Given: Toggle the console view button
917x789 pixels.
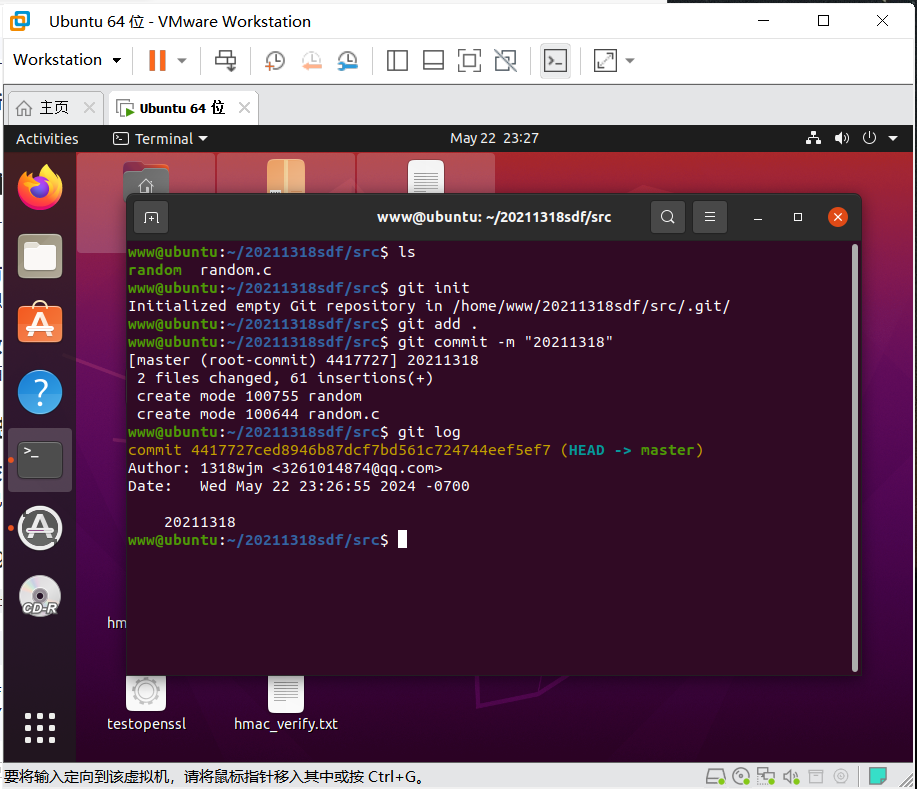Looking at the screenshot, I should pos(555,60).
